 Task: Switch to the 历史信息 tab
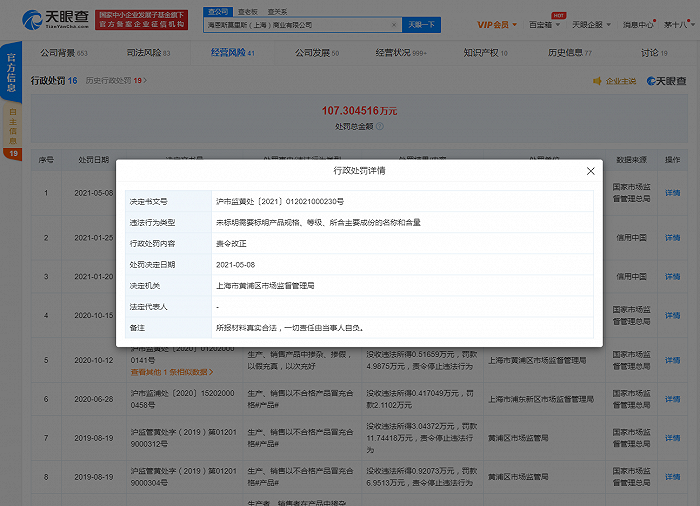569,53
